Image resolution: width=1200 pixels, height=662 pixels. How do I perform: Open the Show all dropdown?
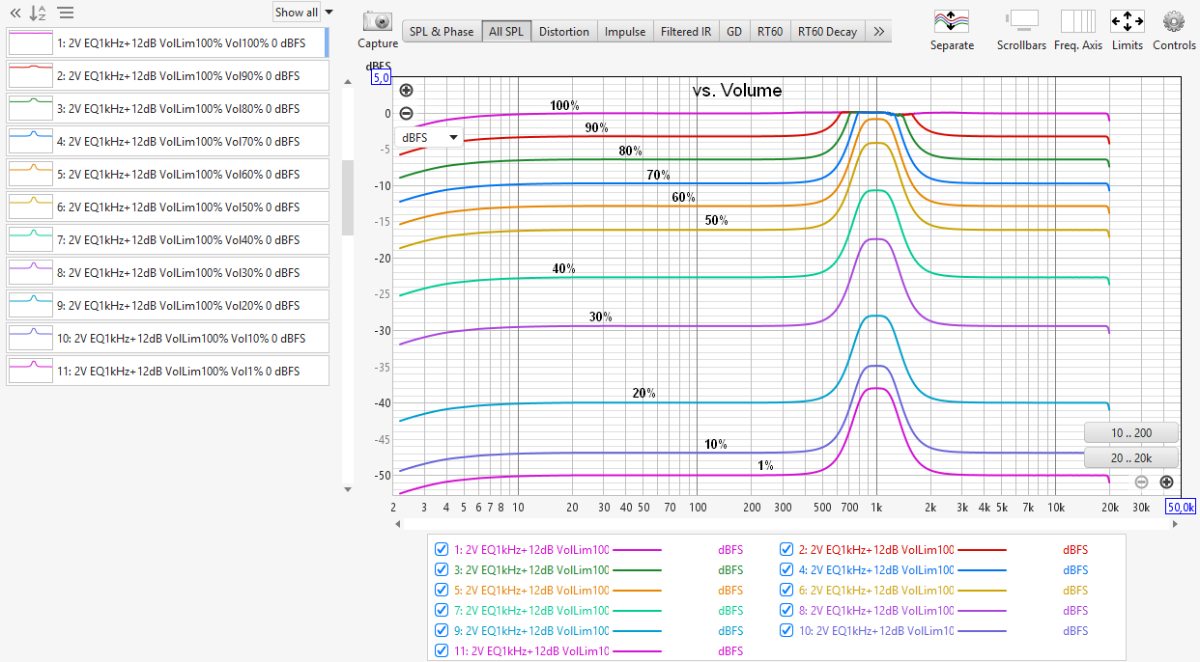pos(297,11)
